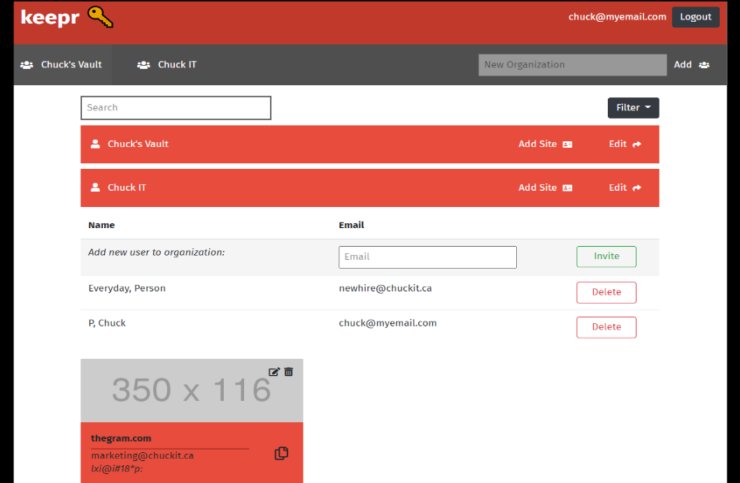Image resolution: width=740 pixels, height=483 pixels.
Task: Click the keepr key logo icon
Action: 100,17
